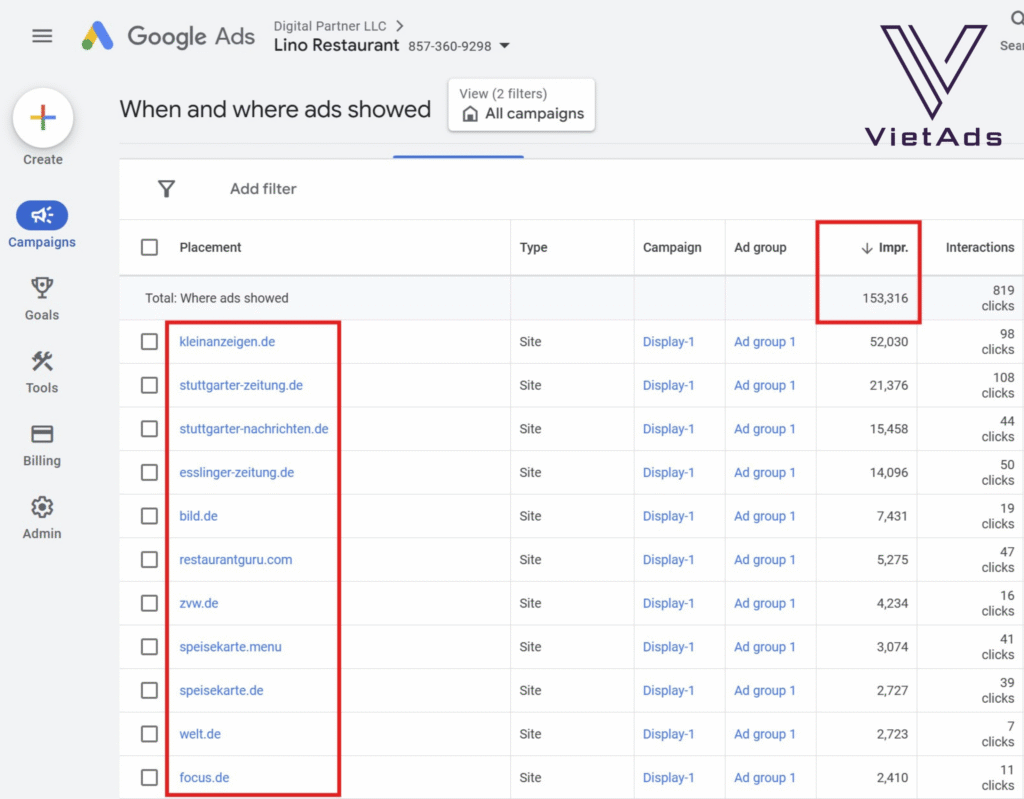The image size is (1024, 799).
Task: Open the kleinanzeigen.de placement link
Action: click(x=227, y=342)
